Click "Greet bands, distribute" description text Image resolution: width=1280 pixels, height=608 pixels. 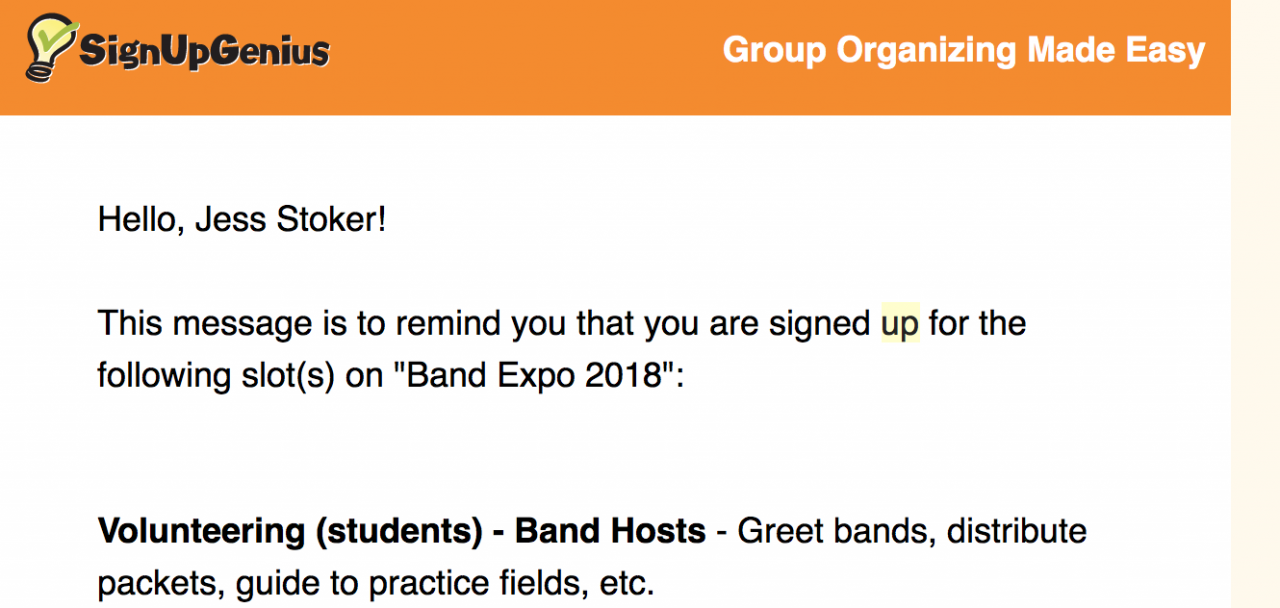[x=911, y=531]
